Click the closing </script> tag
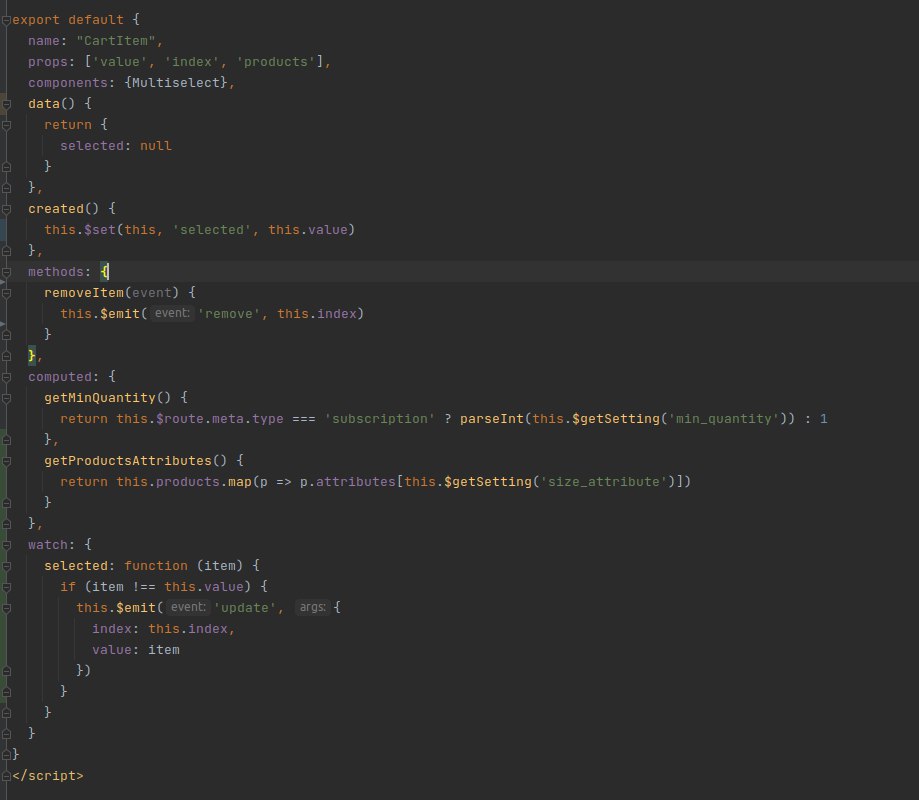 (x=47, y=776)
